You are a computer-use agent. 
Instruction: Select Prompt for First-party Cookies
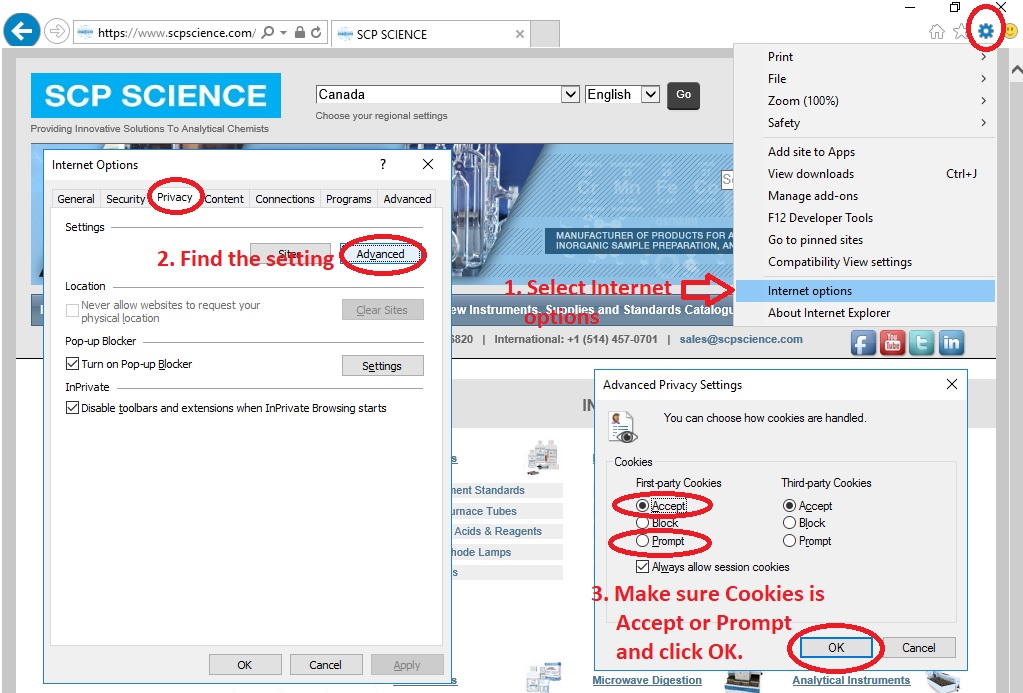click(643, 541)
